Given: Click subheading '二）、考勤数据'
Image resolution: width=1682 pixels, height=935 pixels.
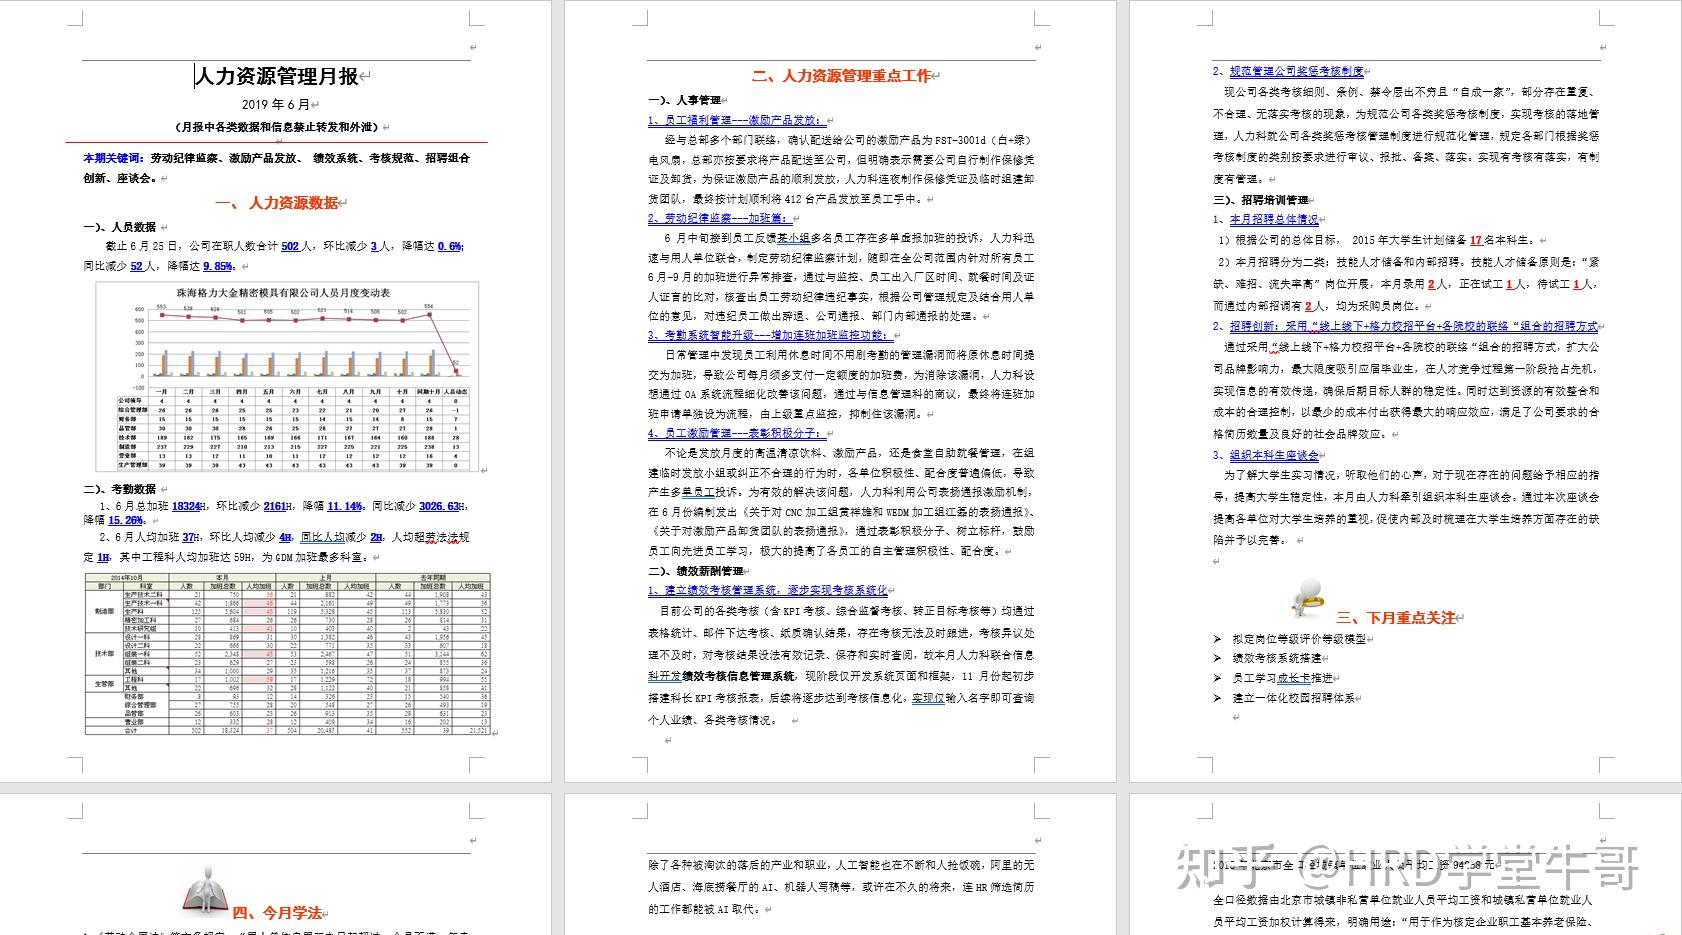Looking at the screenshot, I should point(119,489).
